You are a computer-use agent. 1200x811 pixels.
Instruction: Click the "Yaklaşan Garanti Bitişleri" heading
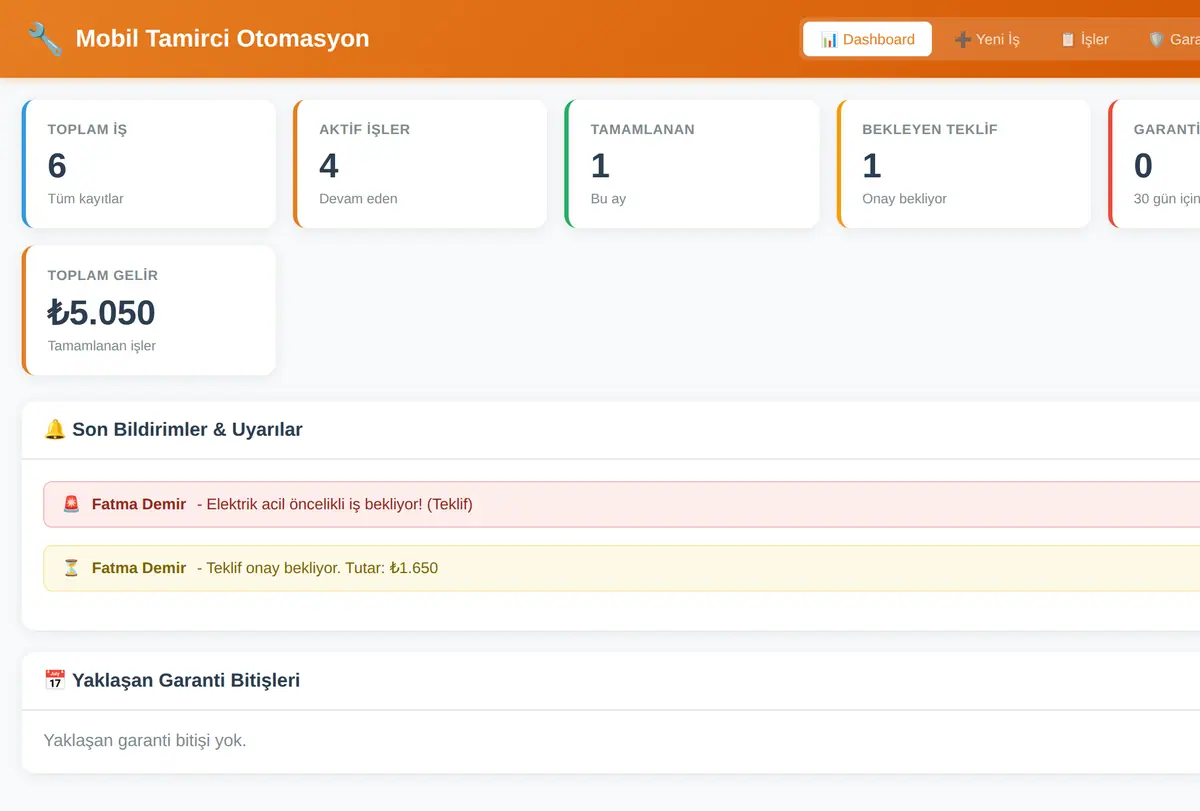[x=186, y=680]
